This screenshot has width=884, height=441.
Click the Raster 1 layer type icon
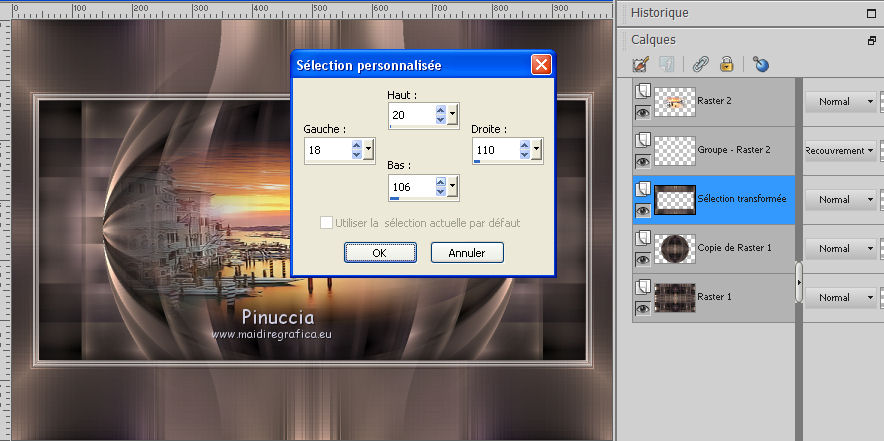(x=643, y=287)
